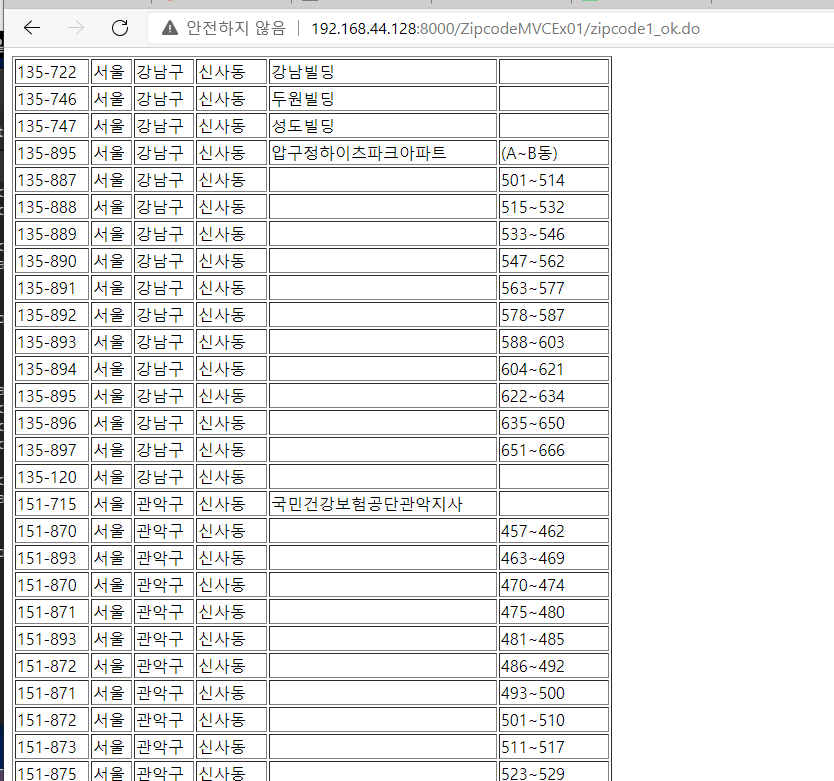Reload the current page
Screen dimensions: 834x781
pyautogui.click(x=120, y=28)
